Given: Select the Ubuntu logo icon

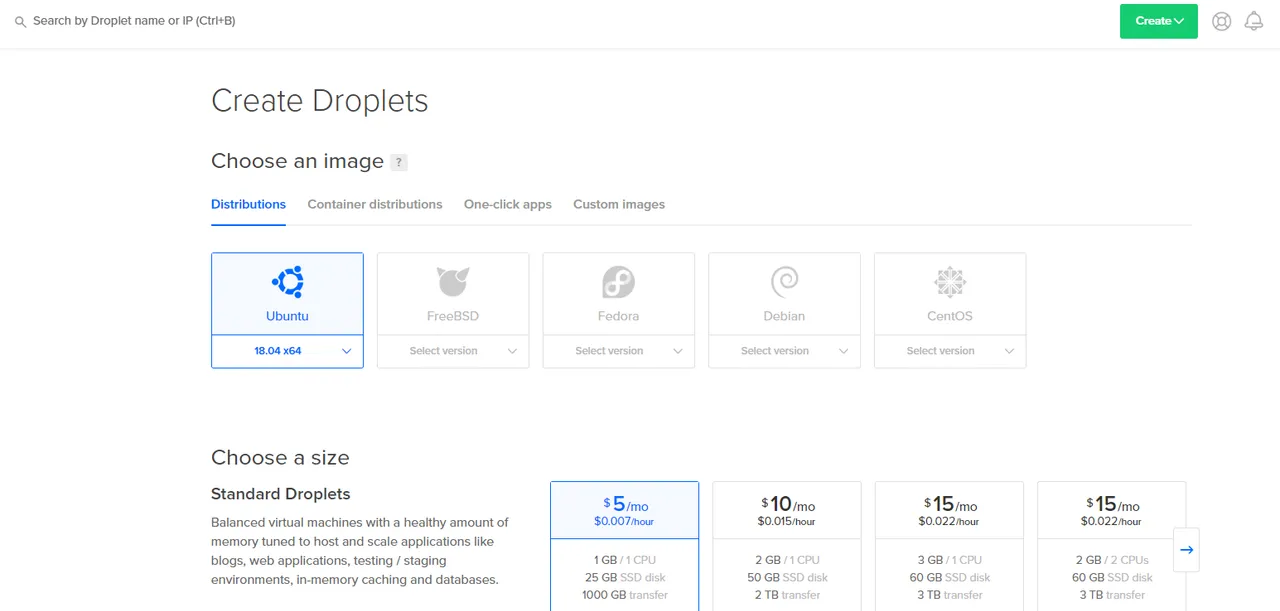Looking at the screenshot, I should 288,282.
